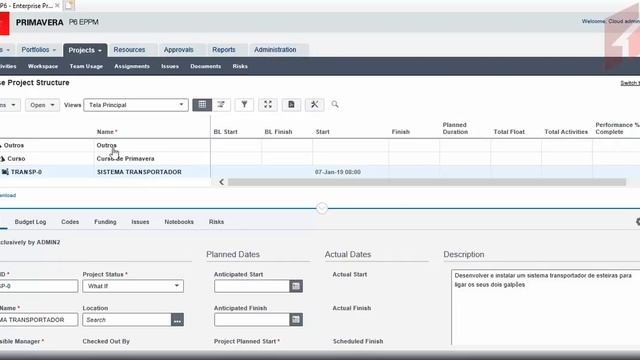Click the Oracle red logo
This screenshot has width=640, height=360.
point(4,23)
